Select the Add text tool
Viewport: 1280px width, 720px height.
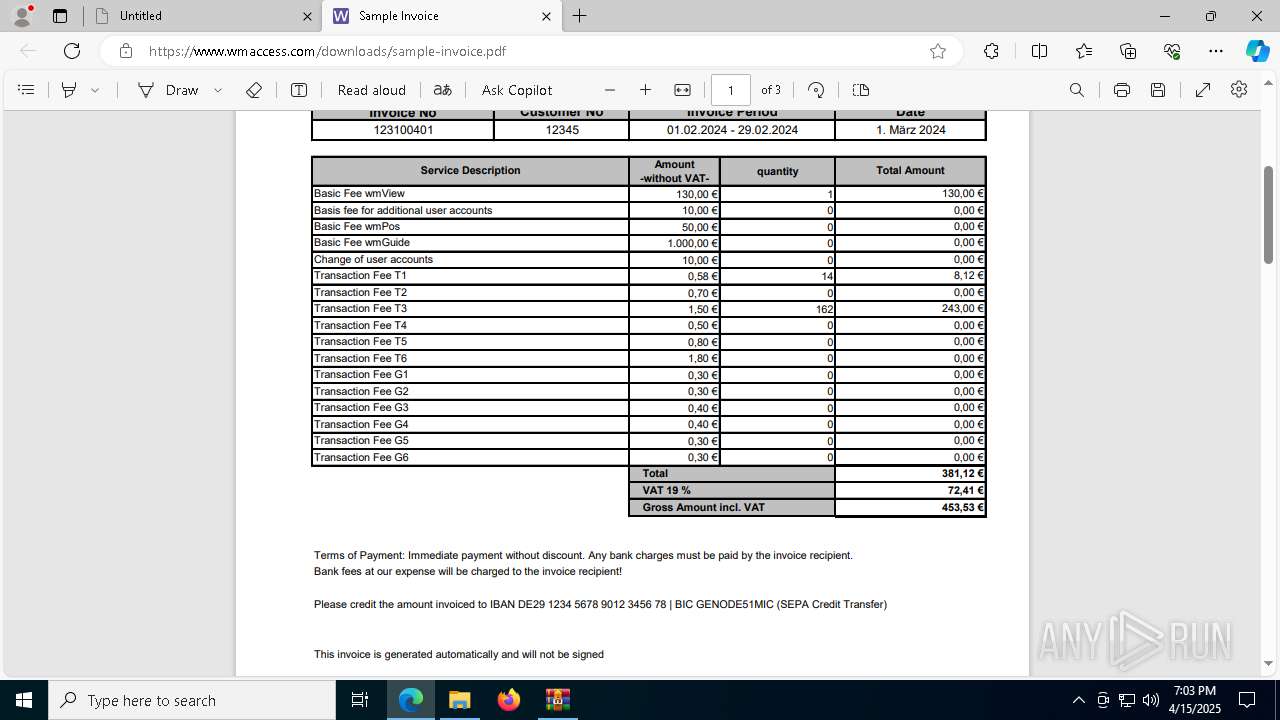[299, 90]
